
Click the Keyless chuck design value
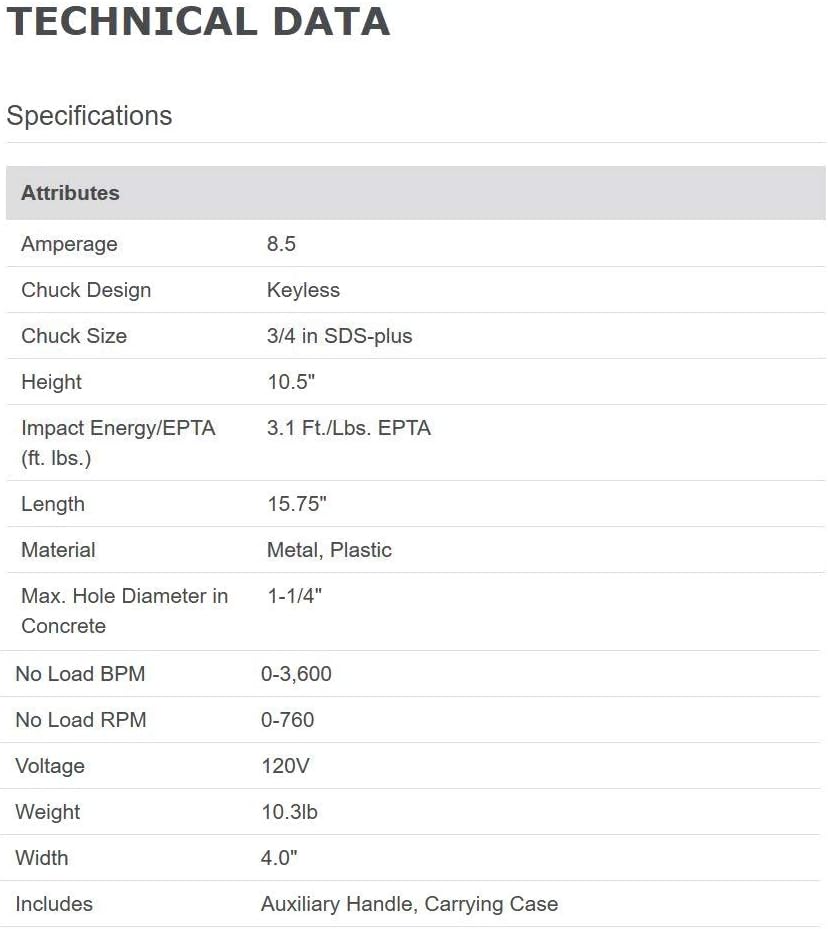point(303,290)
